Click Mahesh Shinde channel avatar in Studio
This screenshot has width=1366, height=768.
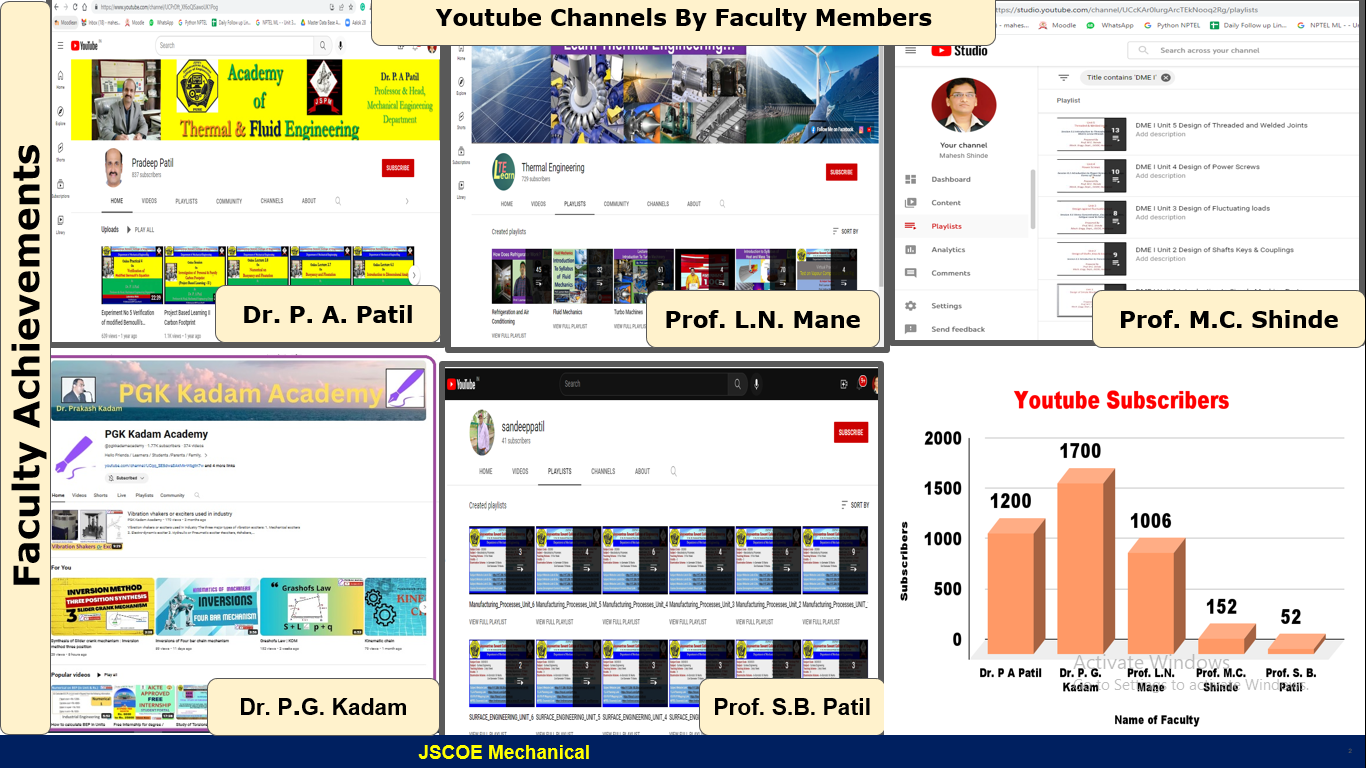(964, 106)
